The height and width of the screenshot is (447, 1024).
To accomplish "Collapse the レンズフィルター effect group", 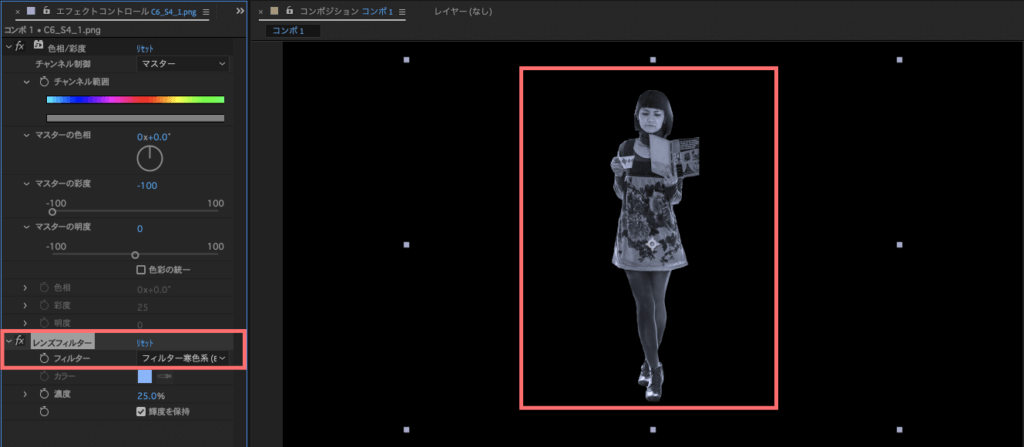I will tap(8, 340).
